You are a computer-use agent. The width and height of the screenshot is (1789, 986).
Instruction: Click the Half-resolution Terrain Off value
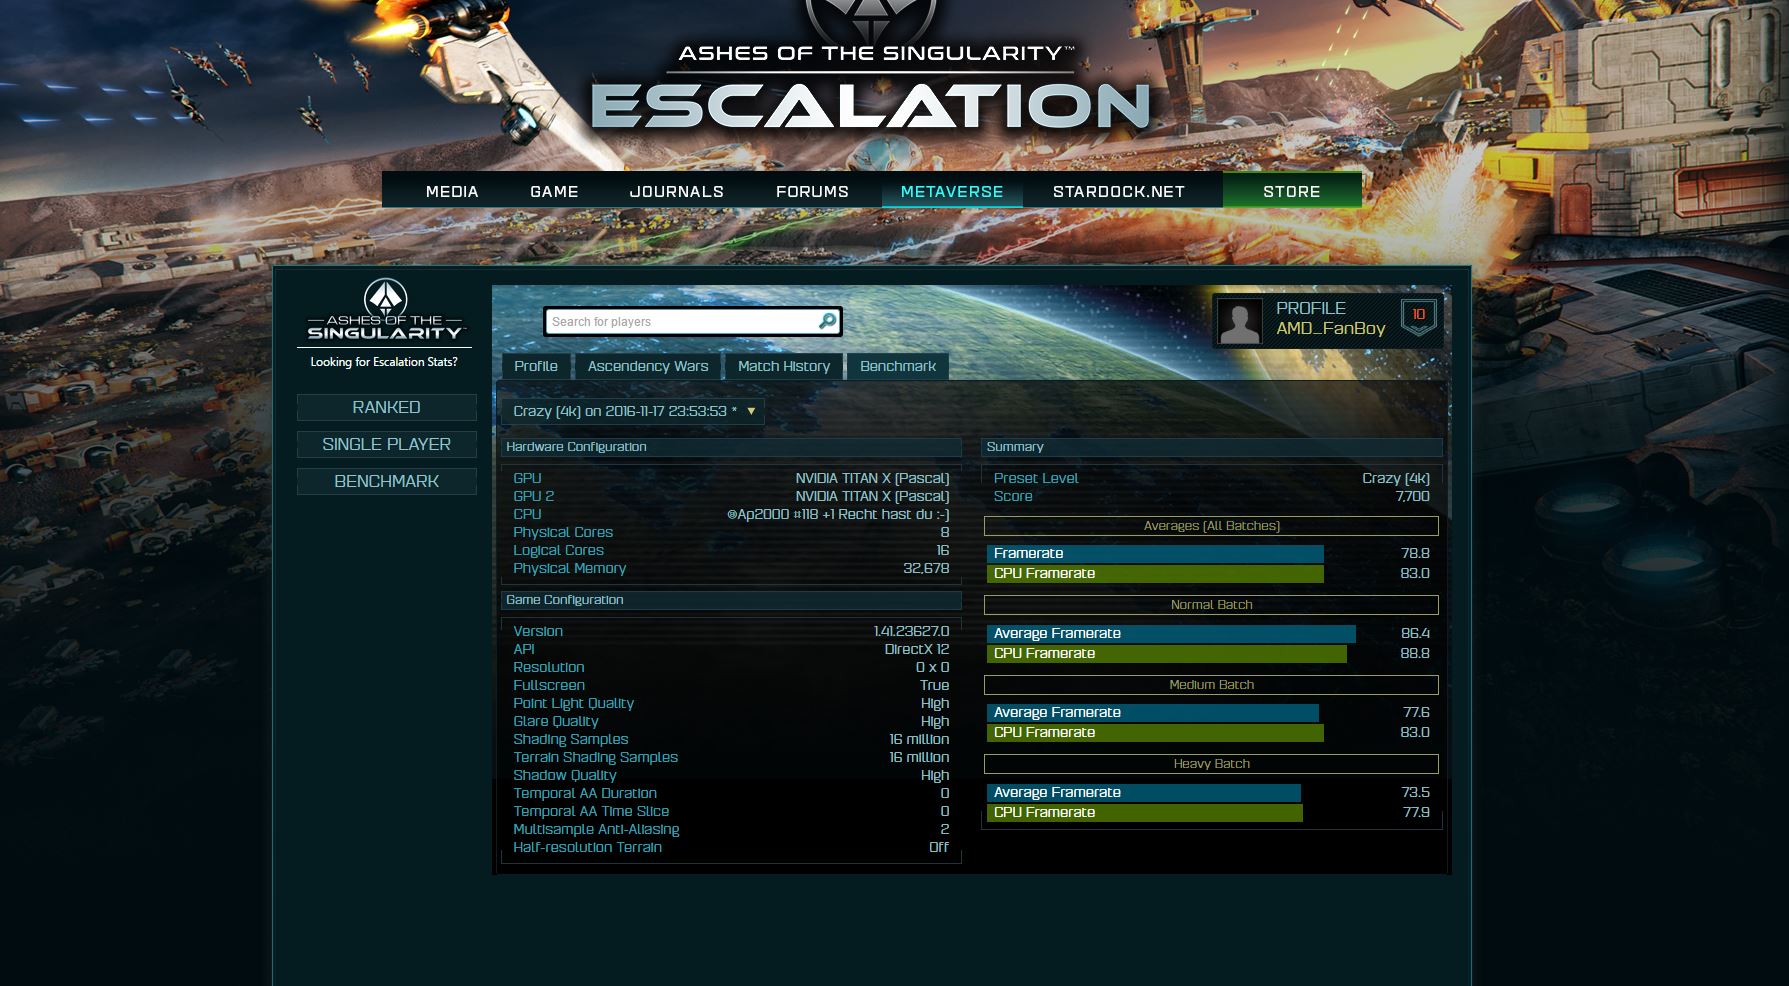tap(939, 847)
